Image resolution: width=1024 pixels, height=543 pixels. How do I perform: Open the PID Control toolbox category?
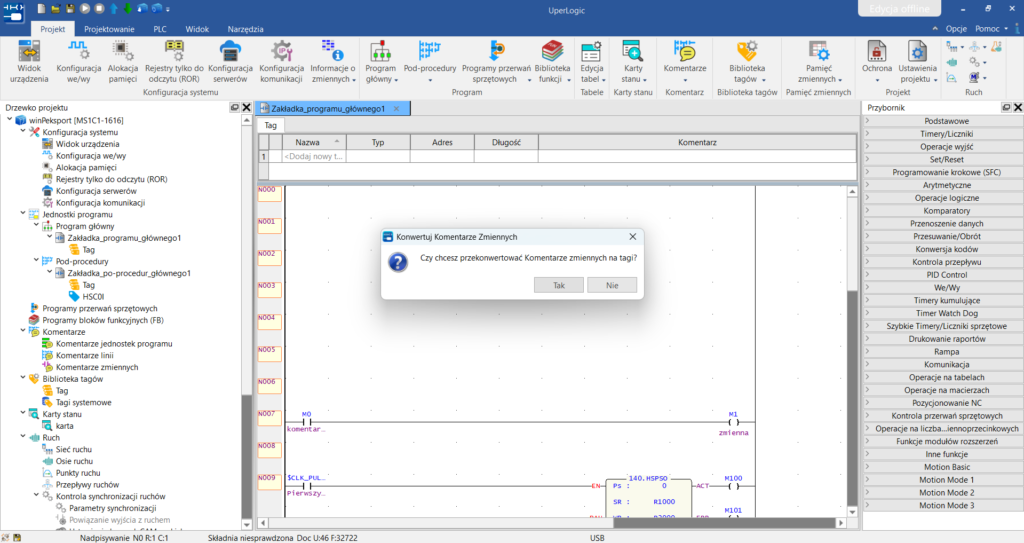(942, 274)
